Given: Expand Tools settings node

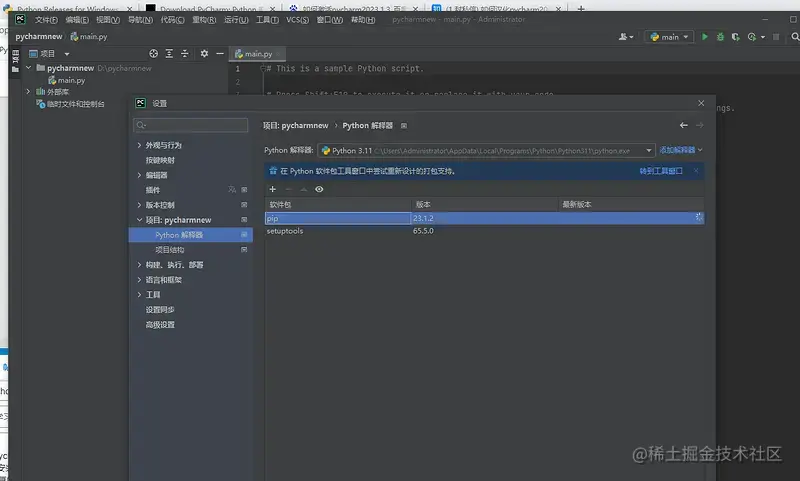Looking at the screenshot, I should (x=139, y=294).
